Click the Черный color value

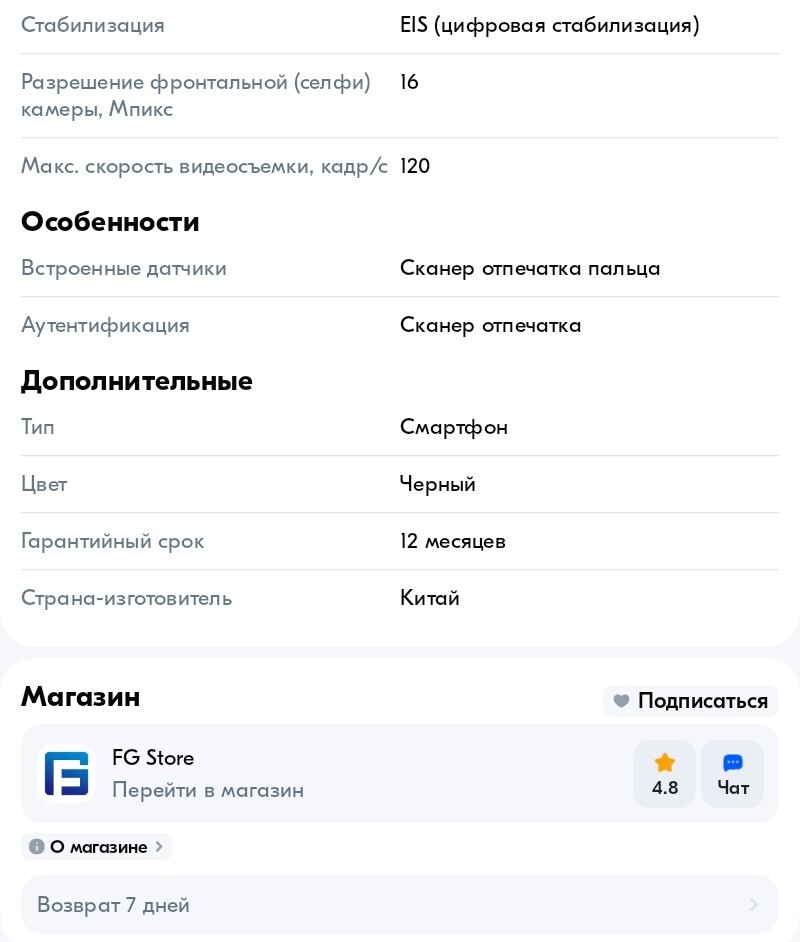click(437, 484)
